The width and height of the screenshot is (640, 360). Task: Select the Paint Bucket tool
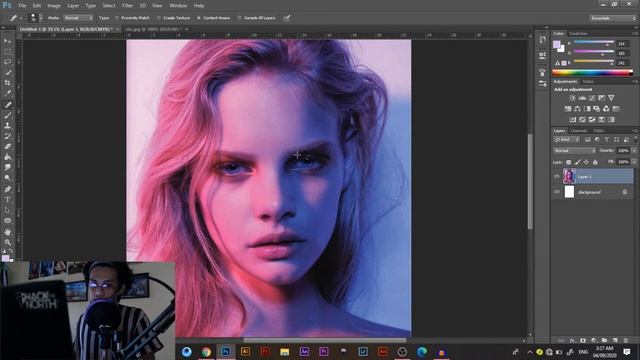tap(7, 158)
